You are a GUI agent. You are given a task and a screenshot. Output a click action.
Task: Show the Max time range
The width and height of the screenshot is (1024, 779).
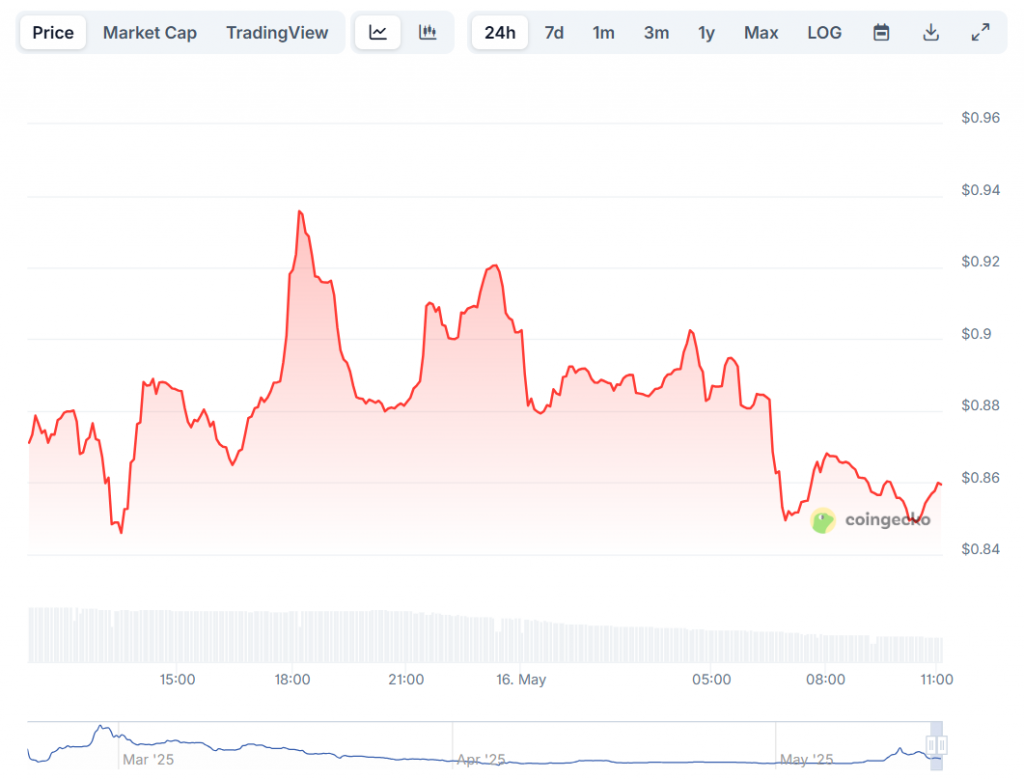(x=761, y=33)
